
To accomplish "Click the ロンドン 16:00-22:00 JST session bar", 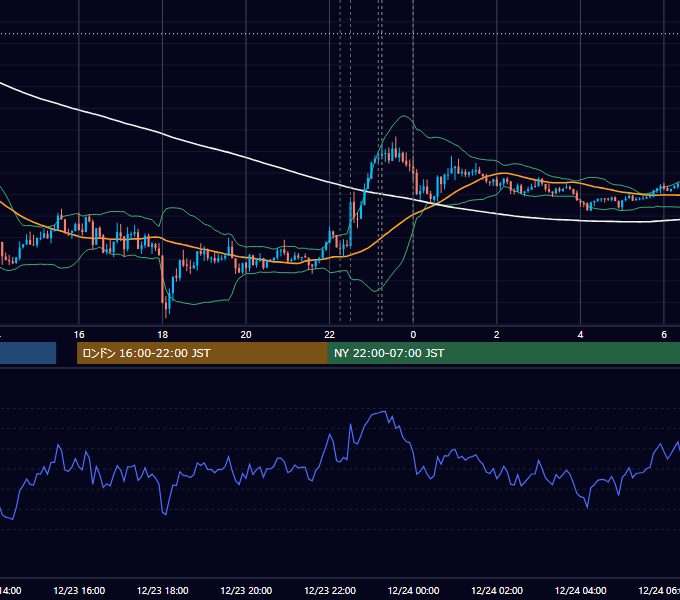I will [202, 353].
